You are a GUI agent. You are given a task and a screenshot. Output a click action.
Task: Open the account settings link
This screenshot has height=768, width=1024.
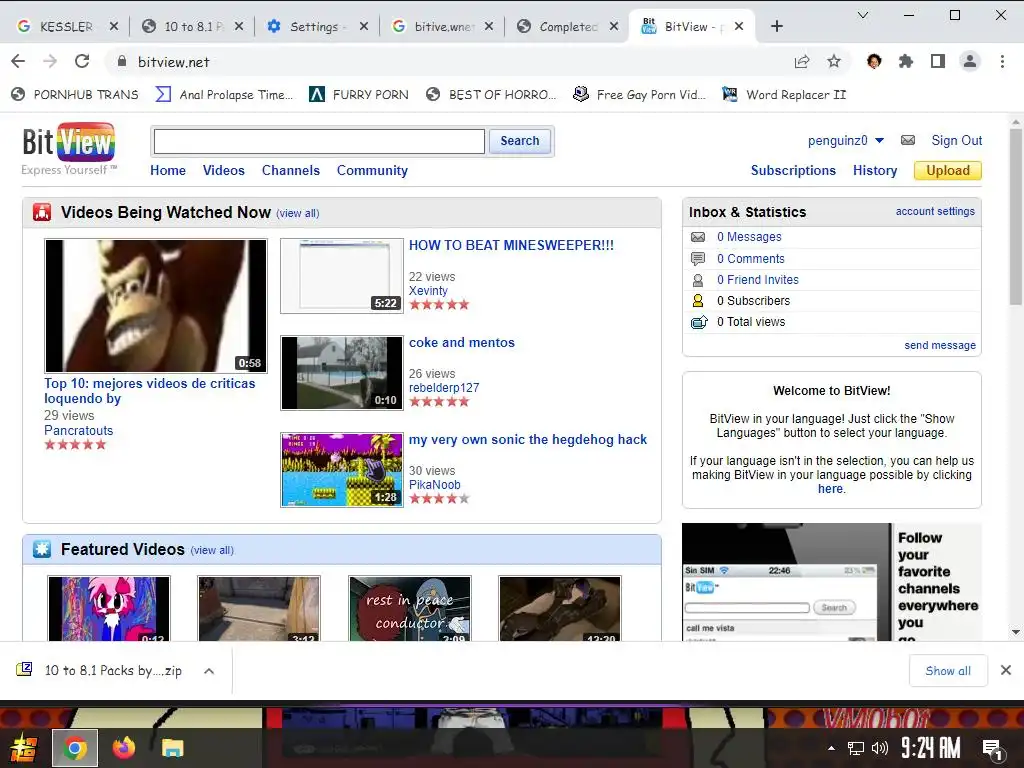click(x=935, y=212)
